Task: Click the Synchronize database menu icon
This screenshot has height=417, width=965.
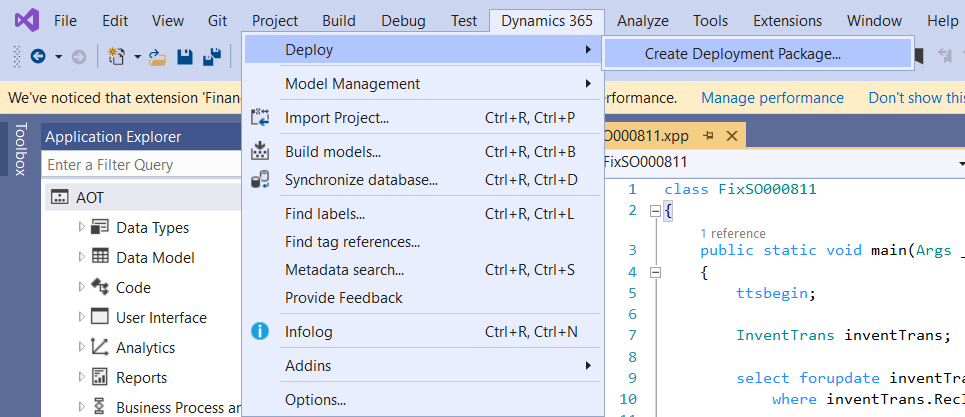Action: (x=260, y=180)
